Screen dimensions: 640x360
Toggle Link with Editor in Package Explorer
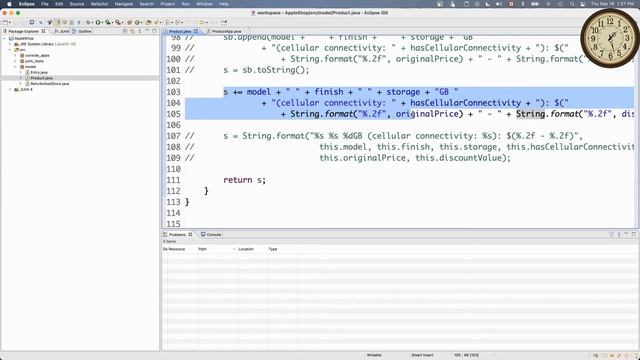[132, 31]
